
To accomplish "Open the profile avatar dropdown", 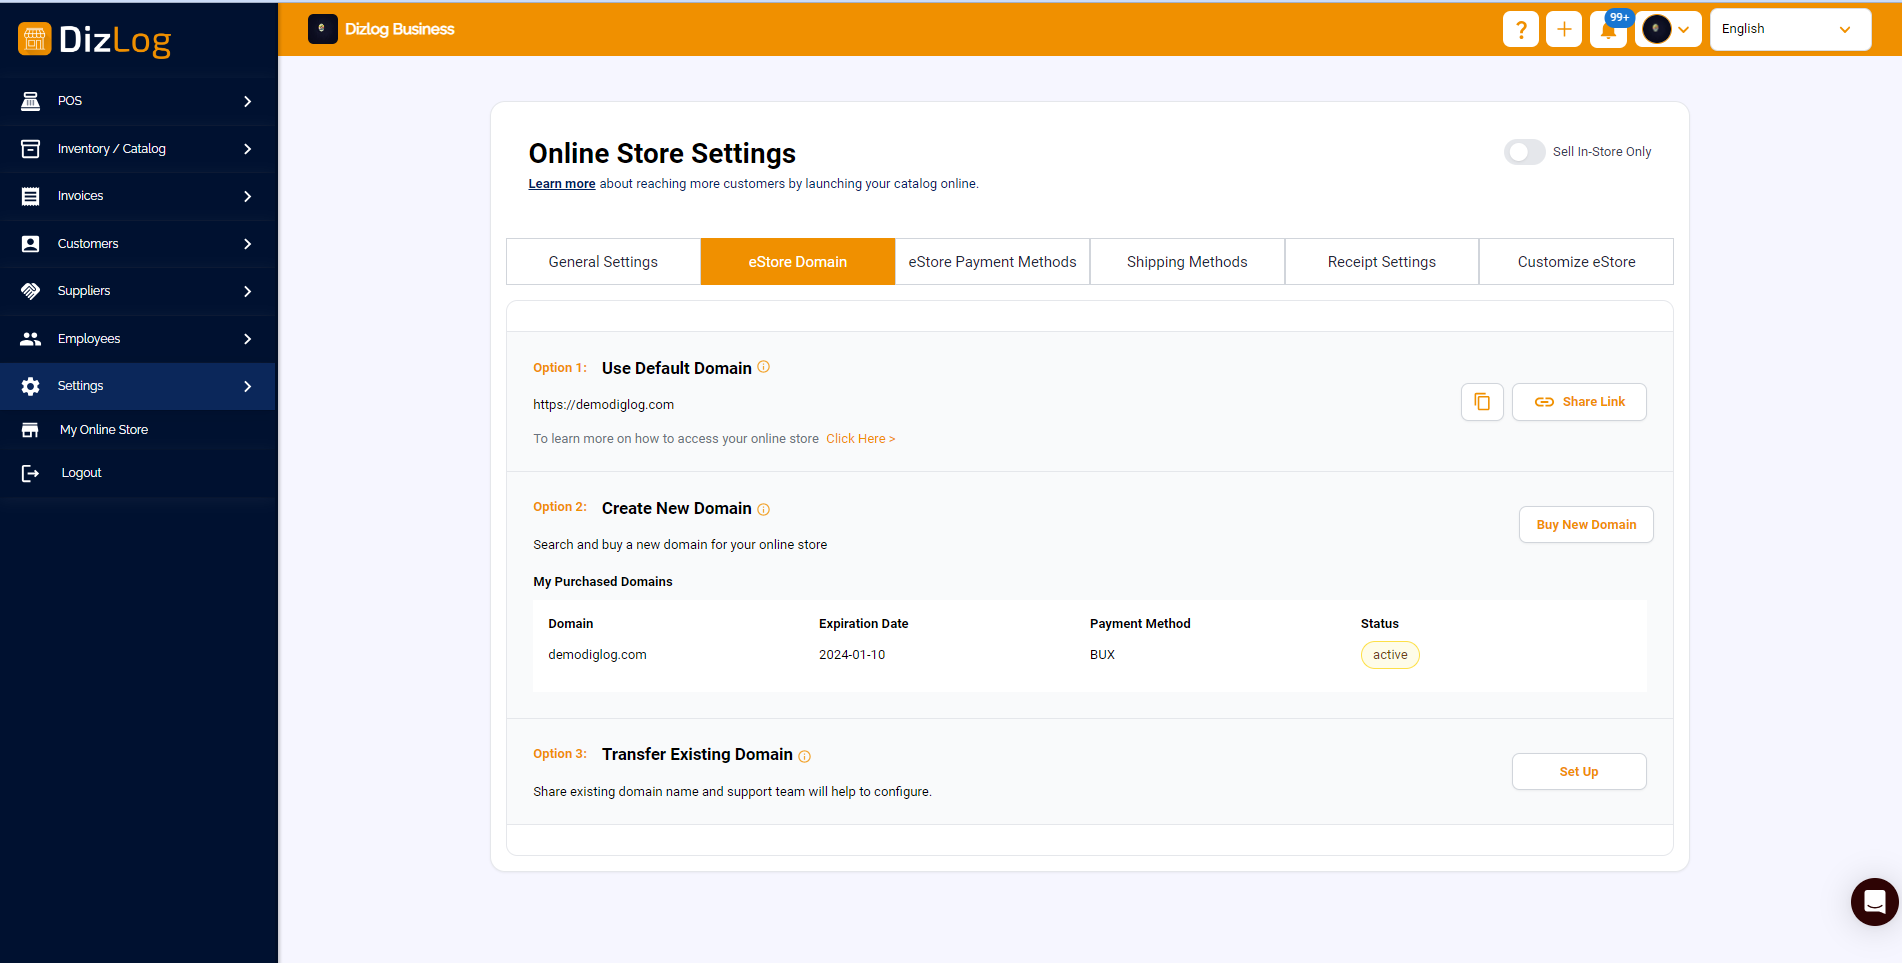I will (x=1668, y=29).
